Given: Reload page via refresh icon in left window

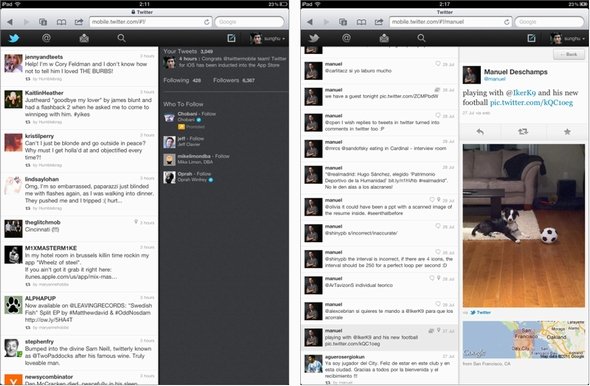Looking at the screenshot, I should coord(207,22).
